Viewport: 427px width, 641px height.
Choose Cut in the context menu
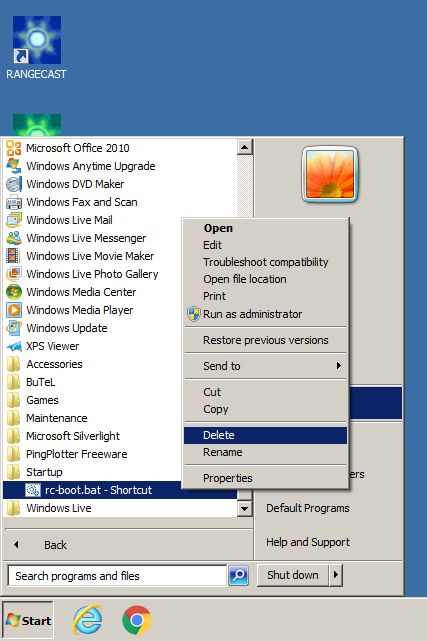point(265,392)
